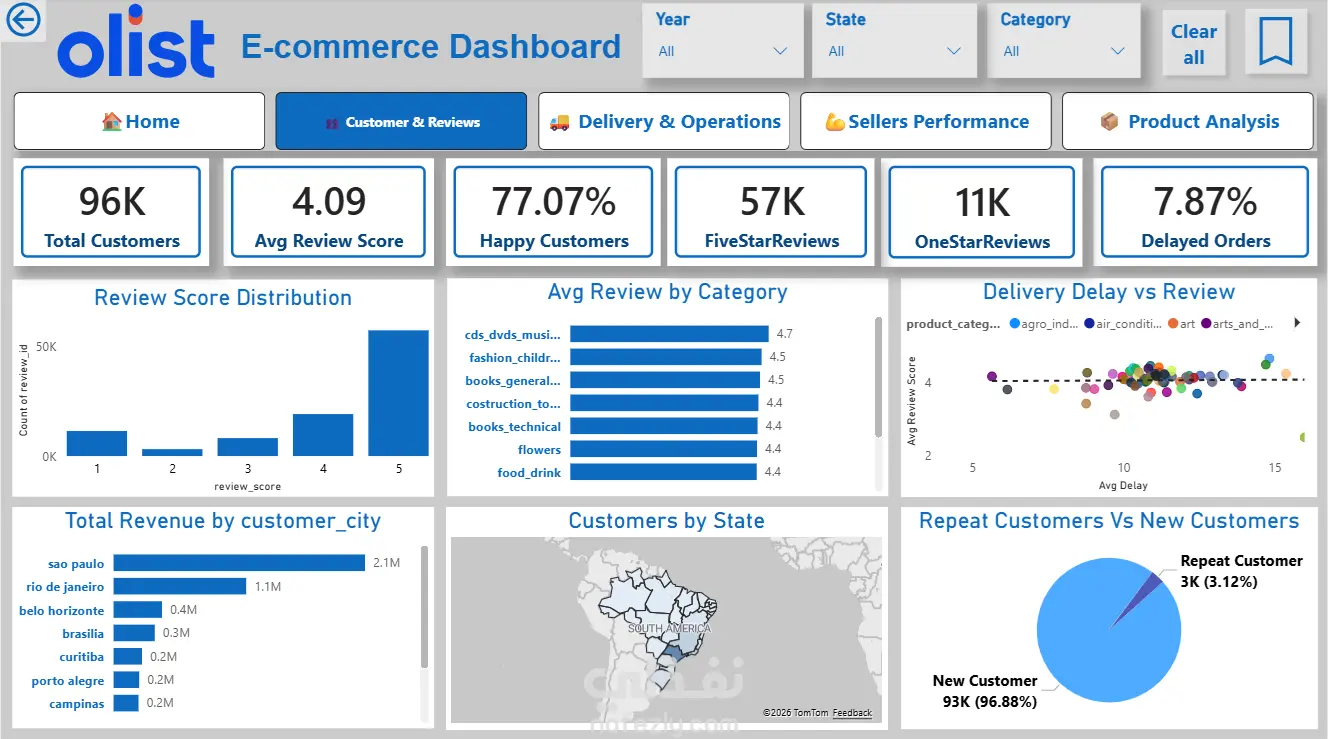Switch to Customer & Reviews tab
Image resolution: width=1328 pixels, height=739 pixels.
click(401, 121)
